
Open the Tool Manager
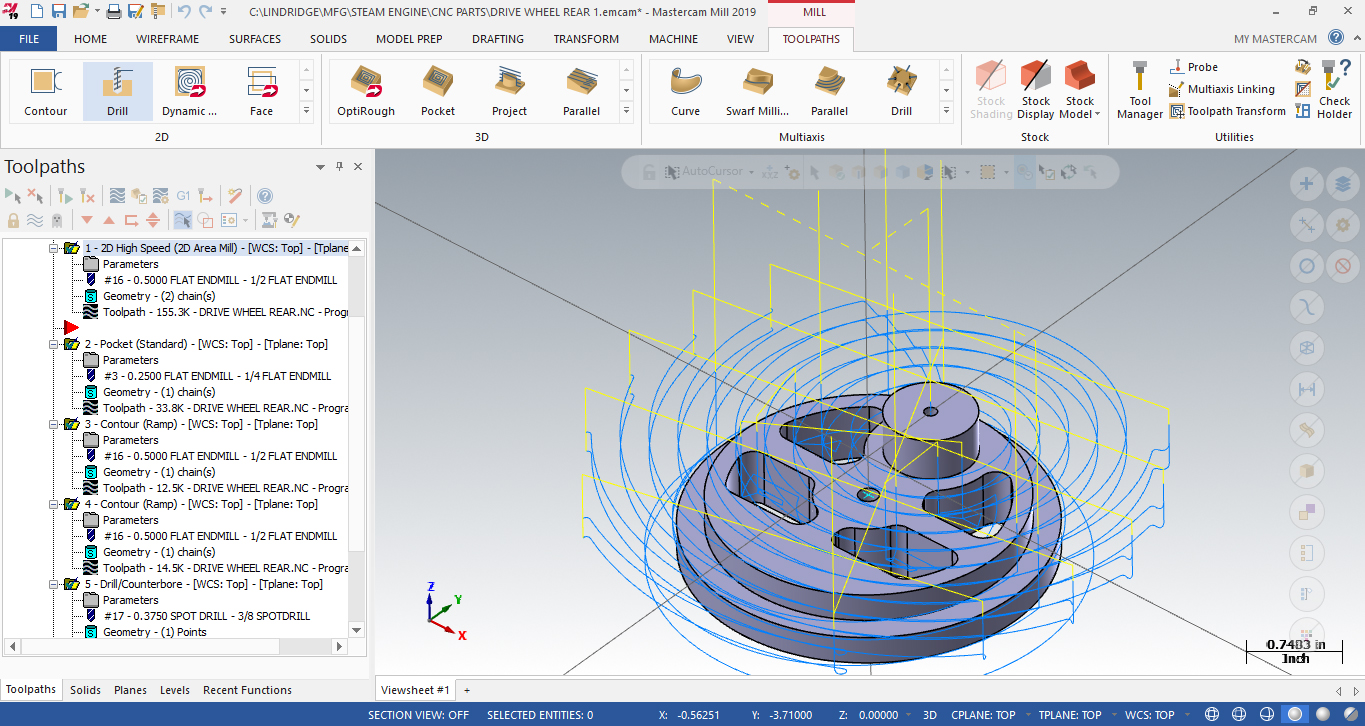tap(1140, 91)
